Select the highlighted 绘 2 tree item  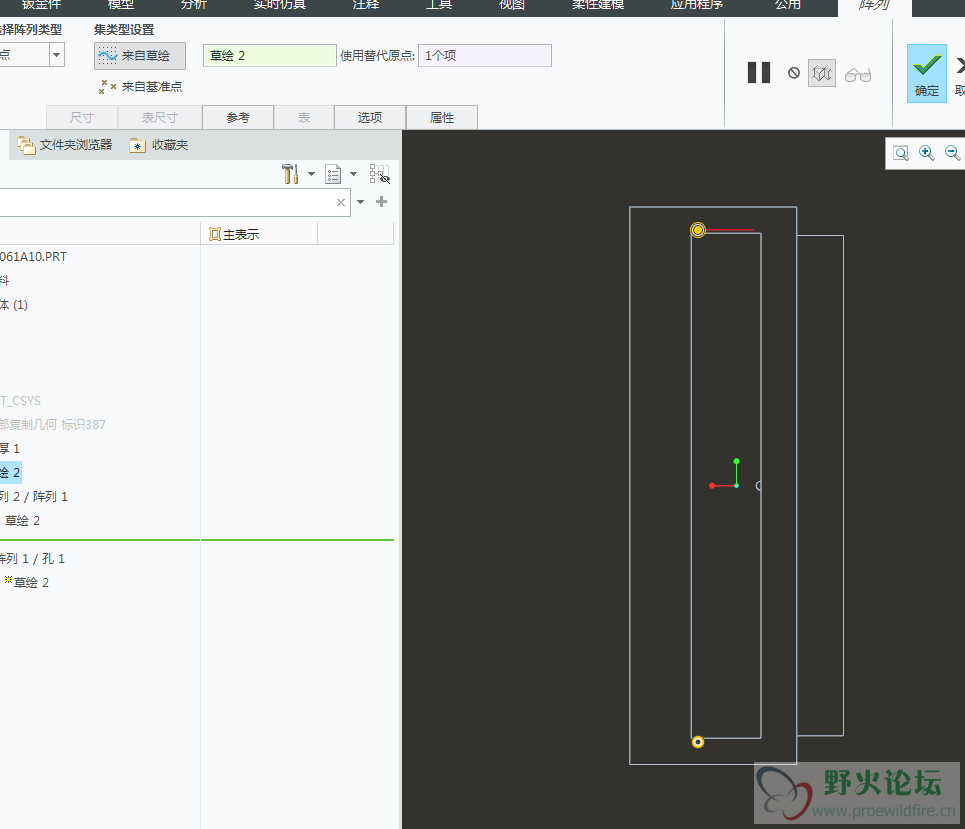10,473
